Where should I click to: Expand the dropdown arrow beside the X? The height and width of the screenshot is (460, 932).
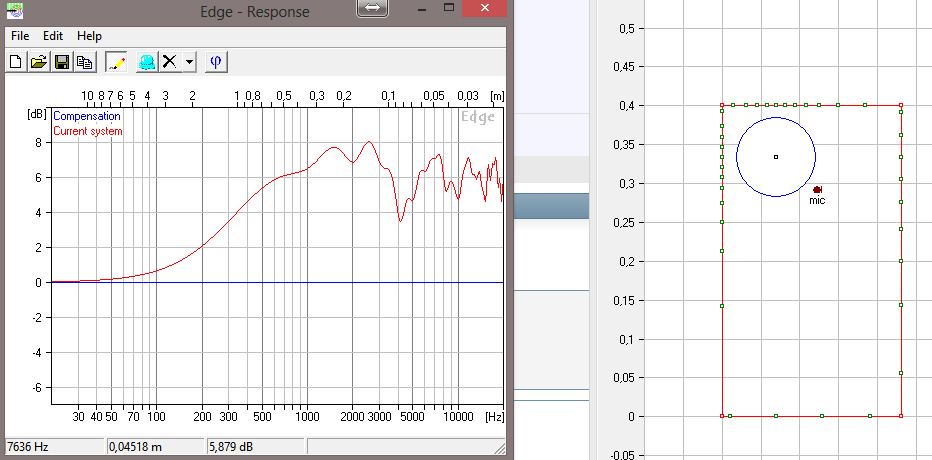coord(189,62)
